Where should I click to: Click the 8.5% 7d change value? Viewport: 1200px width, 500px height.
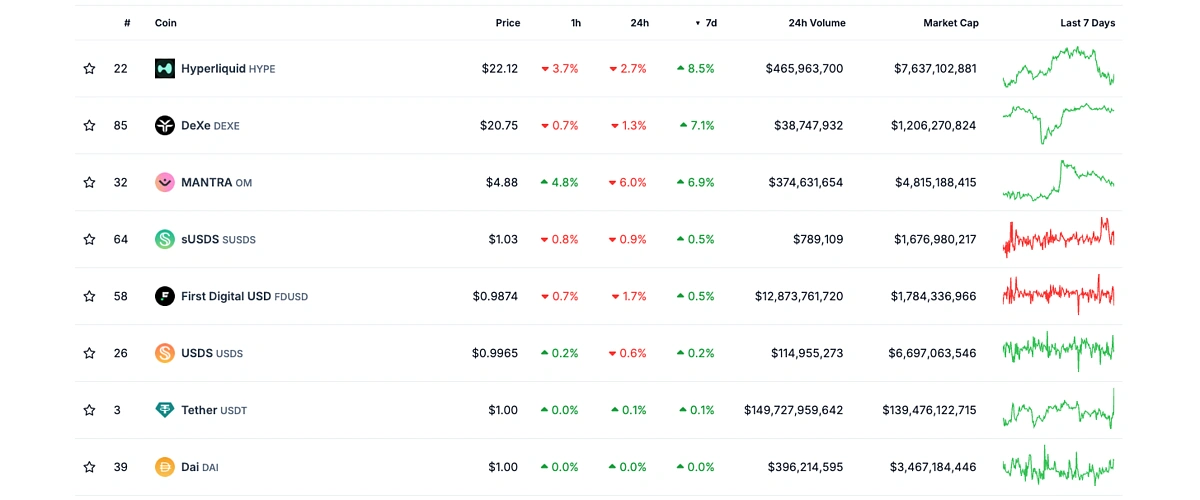(695, 69)
